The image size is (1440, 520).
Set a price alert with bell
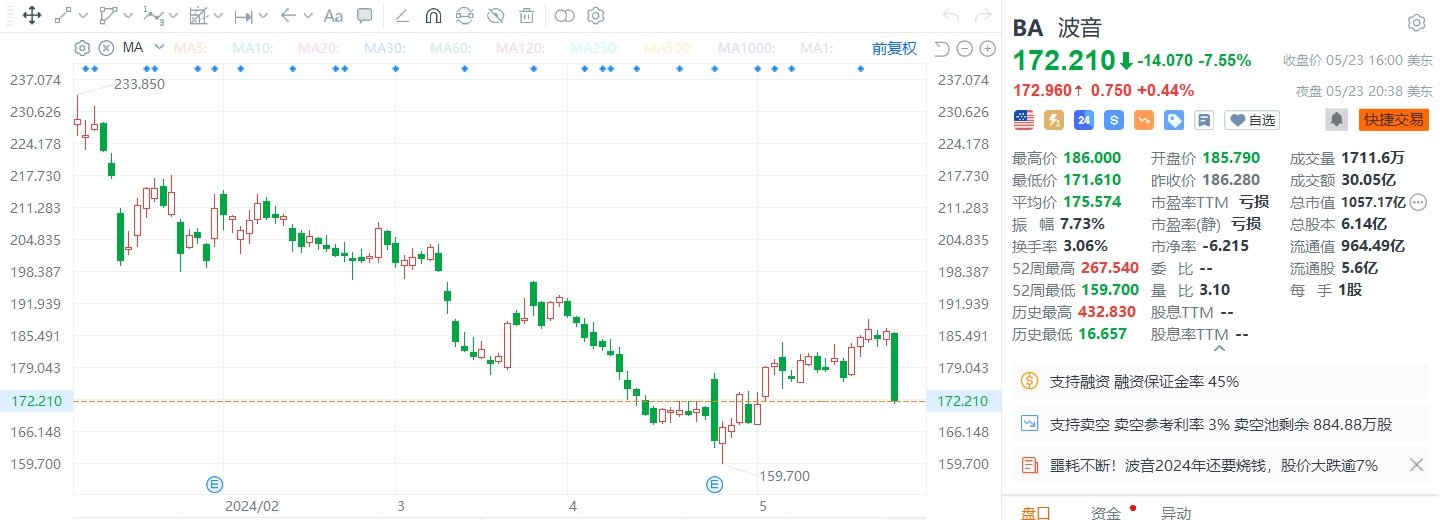click(1336, 120)
